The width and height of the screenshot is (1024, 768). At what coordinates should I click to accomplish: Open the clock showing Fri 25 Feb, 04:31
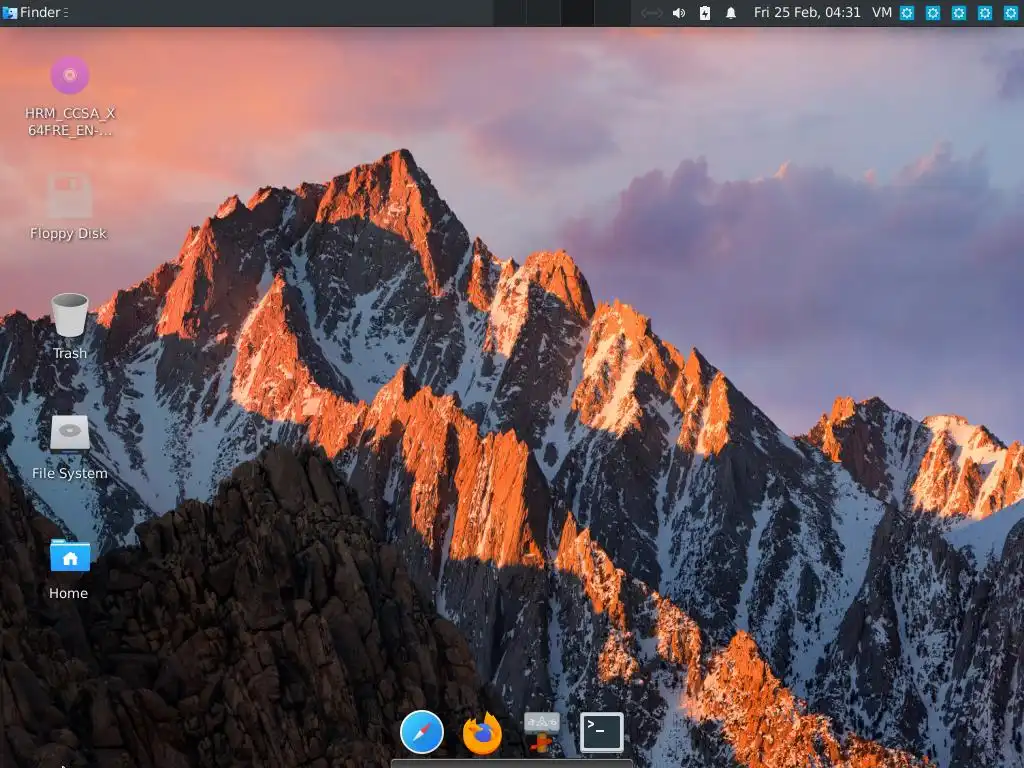807,12
